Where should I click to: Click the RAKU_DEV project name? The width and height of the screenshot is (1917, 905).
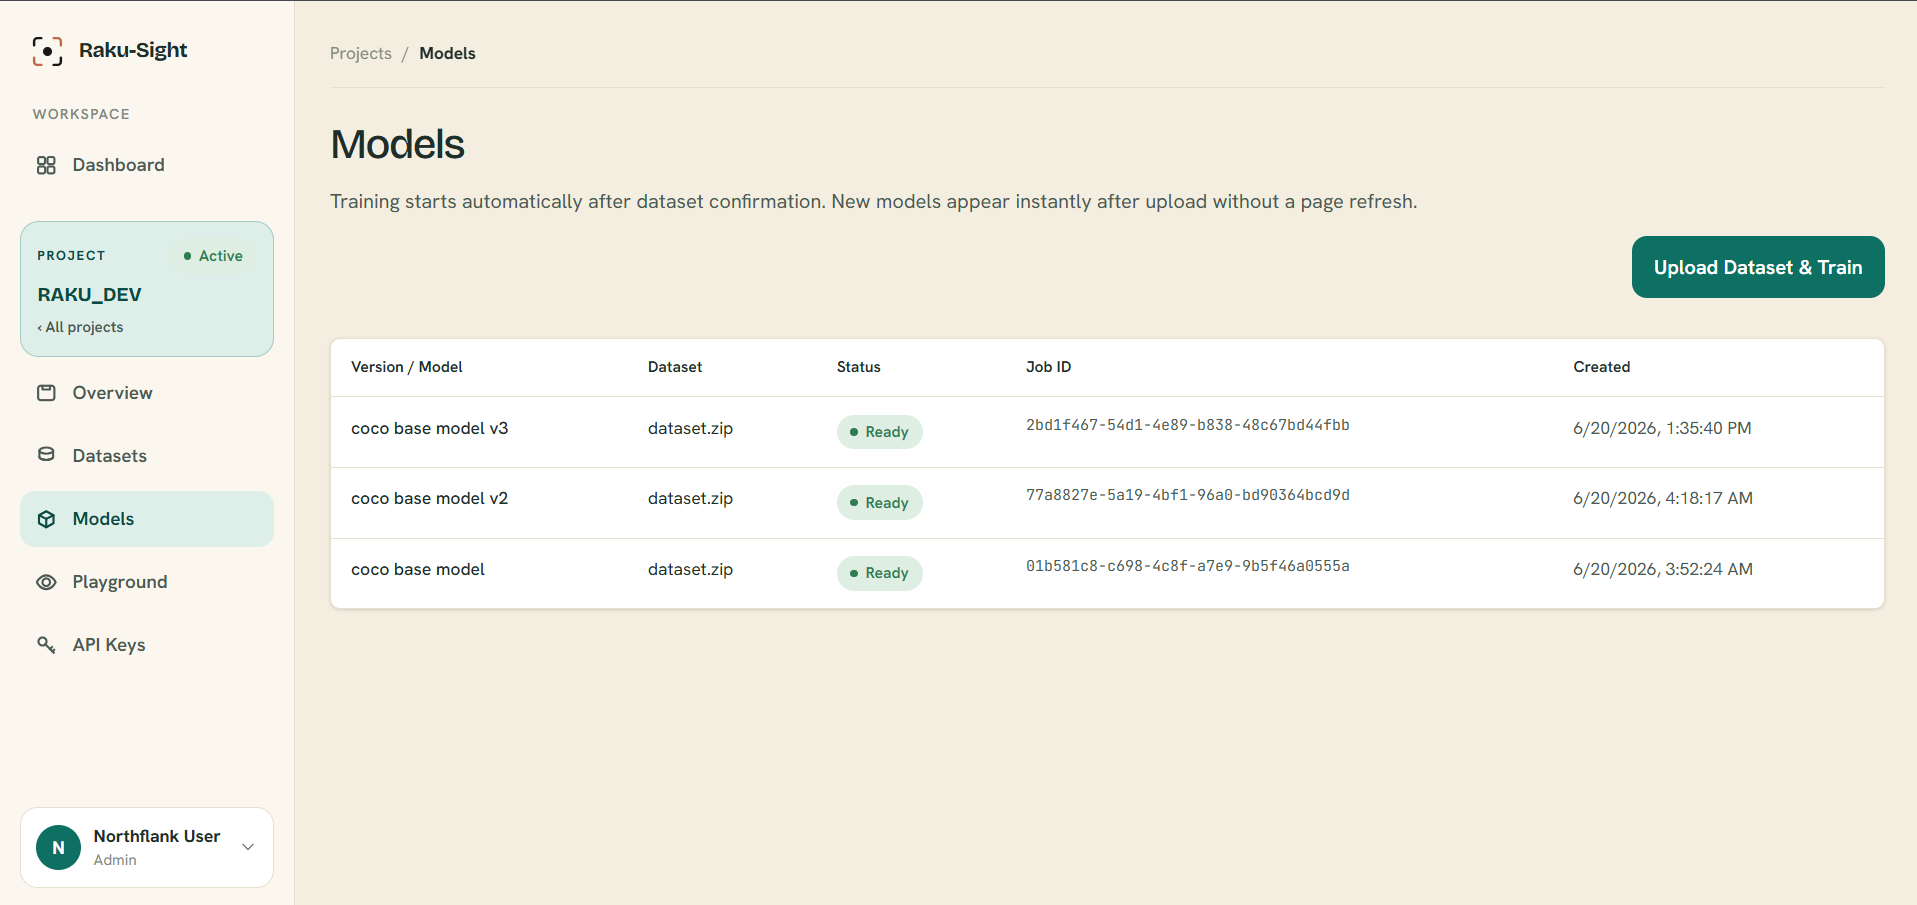90,295
